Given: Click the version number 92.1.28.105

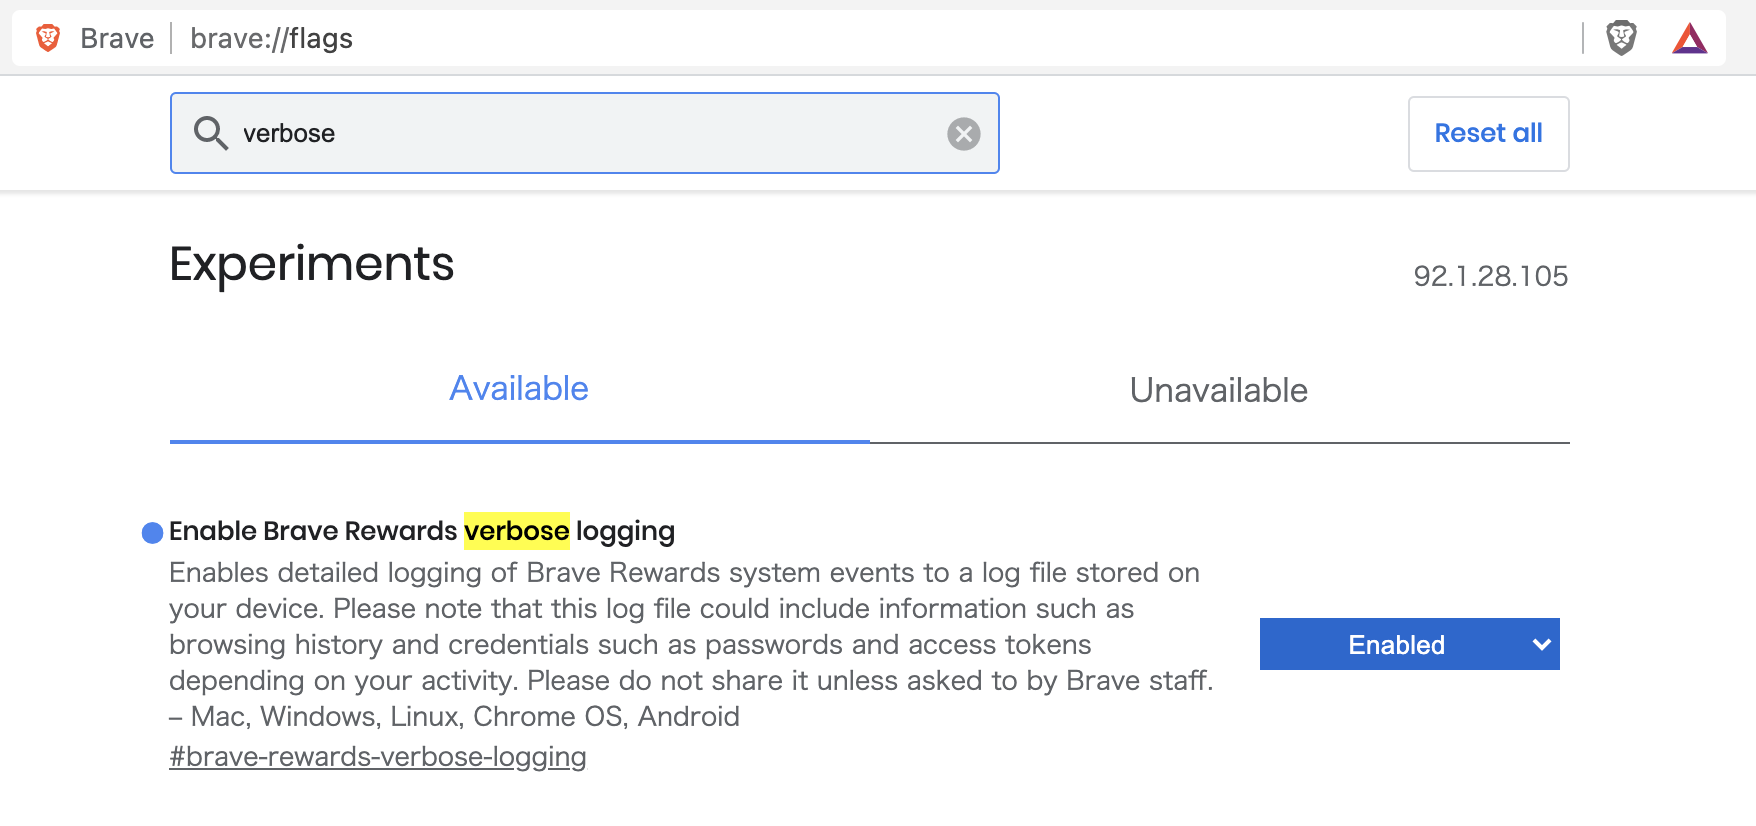Looking at the screenshot, I should point(1490,276).
